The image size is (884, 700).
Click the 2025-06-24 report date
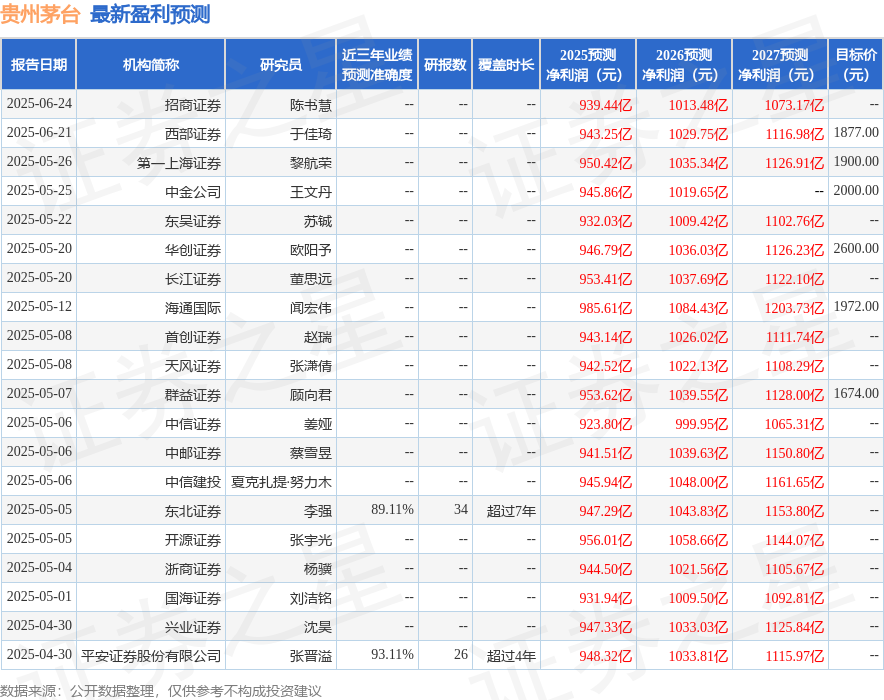(x=39, y=103)
